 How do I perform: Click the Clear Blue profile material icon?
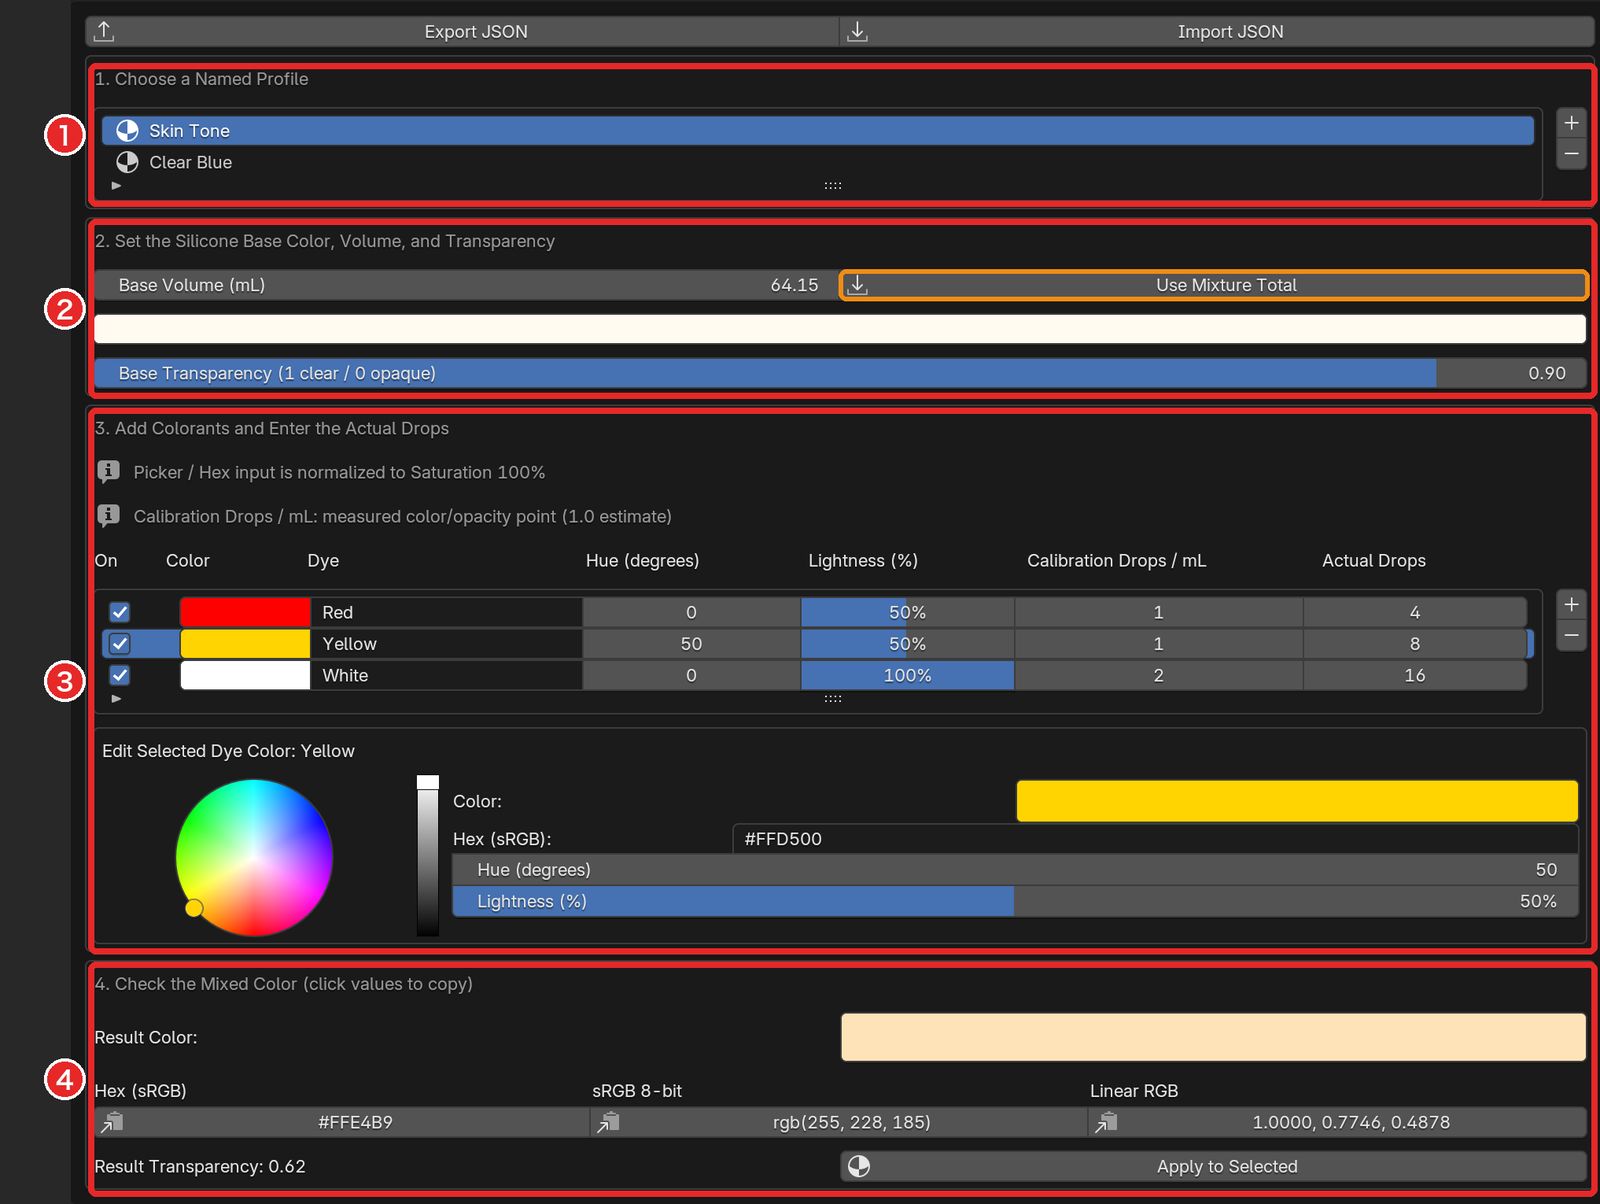(x=127, y=162)
